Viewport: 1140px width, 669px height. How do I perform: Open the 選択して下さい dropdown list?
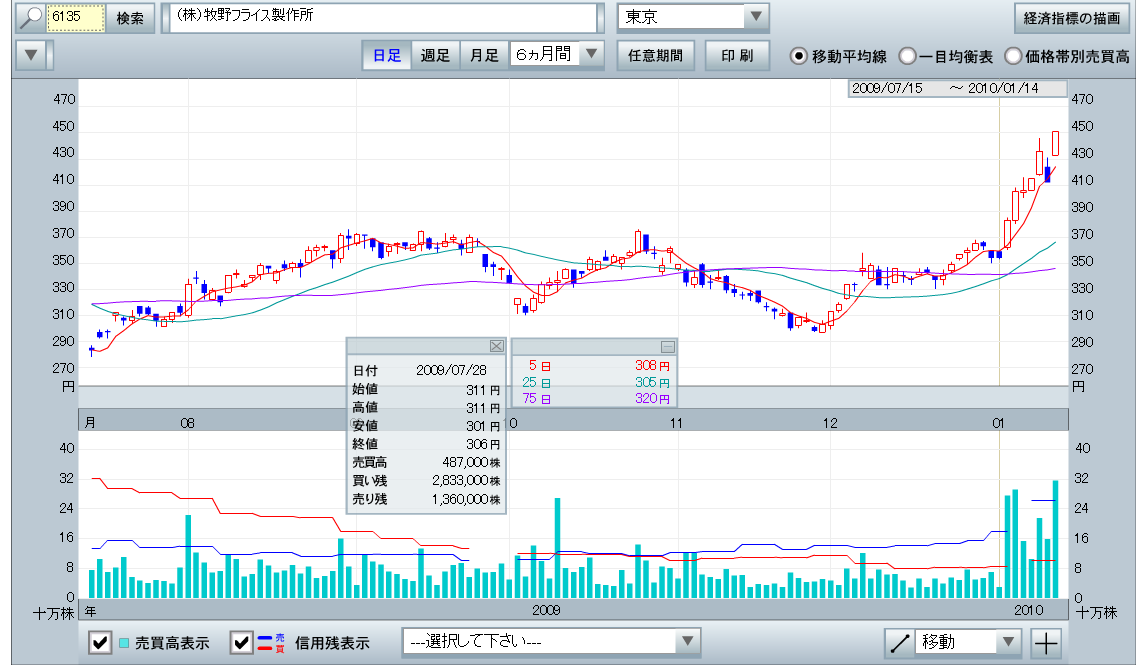[688, 642]
